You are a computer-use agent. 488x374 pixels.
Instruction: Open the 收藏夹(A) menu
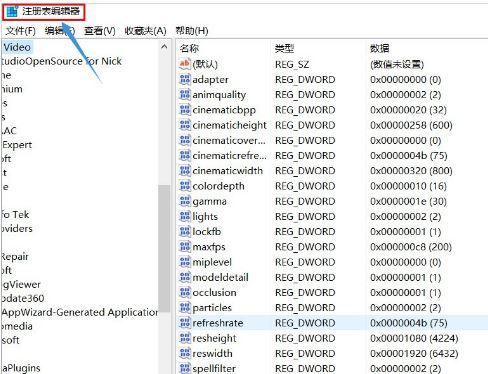(x=145, y=31)
